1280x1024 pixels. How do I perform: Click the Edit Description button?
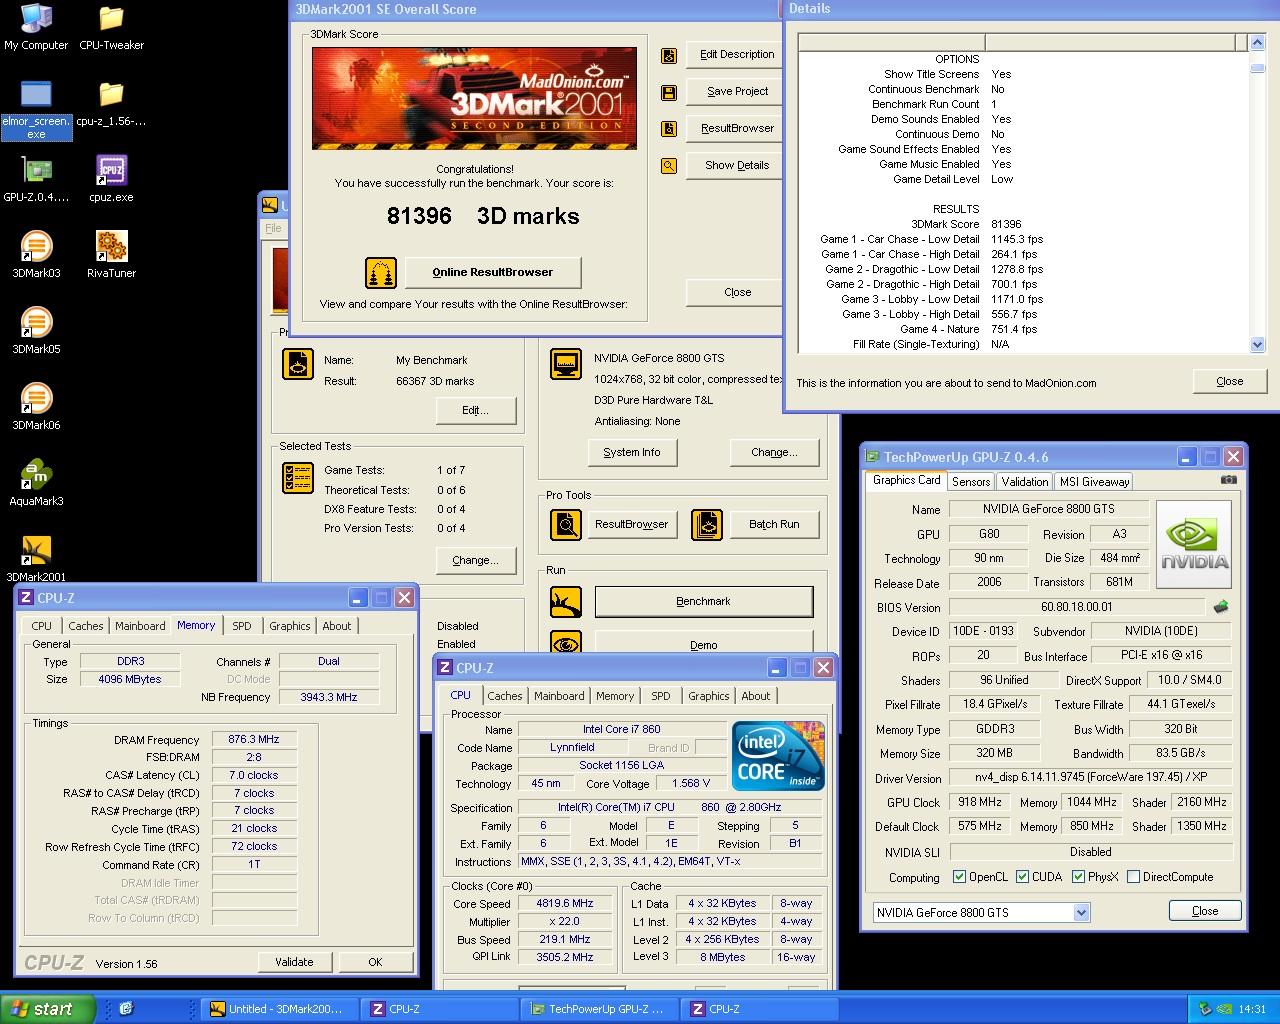tap(737, 55)
